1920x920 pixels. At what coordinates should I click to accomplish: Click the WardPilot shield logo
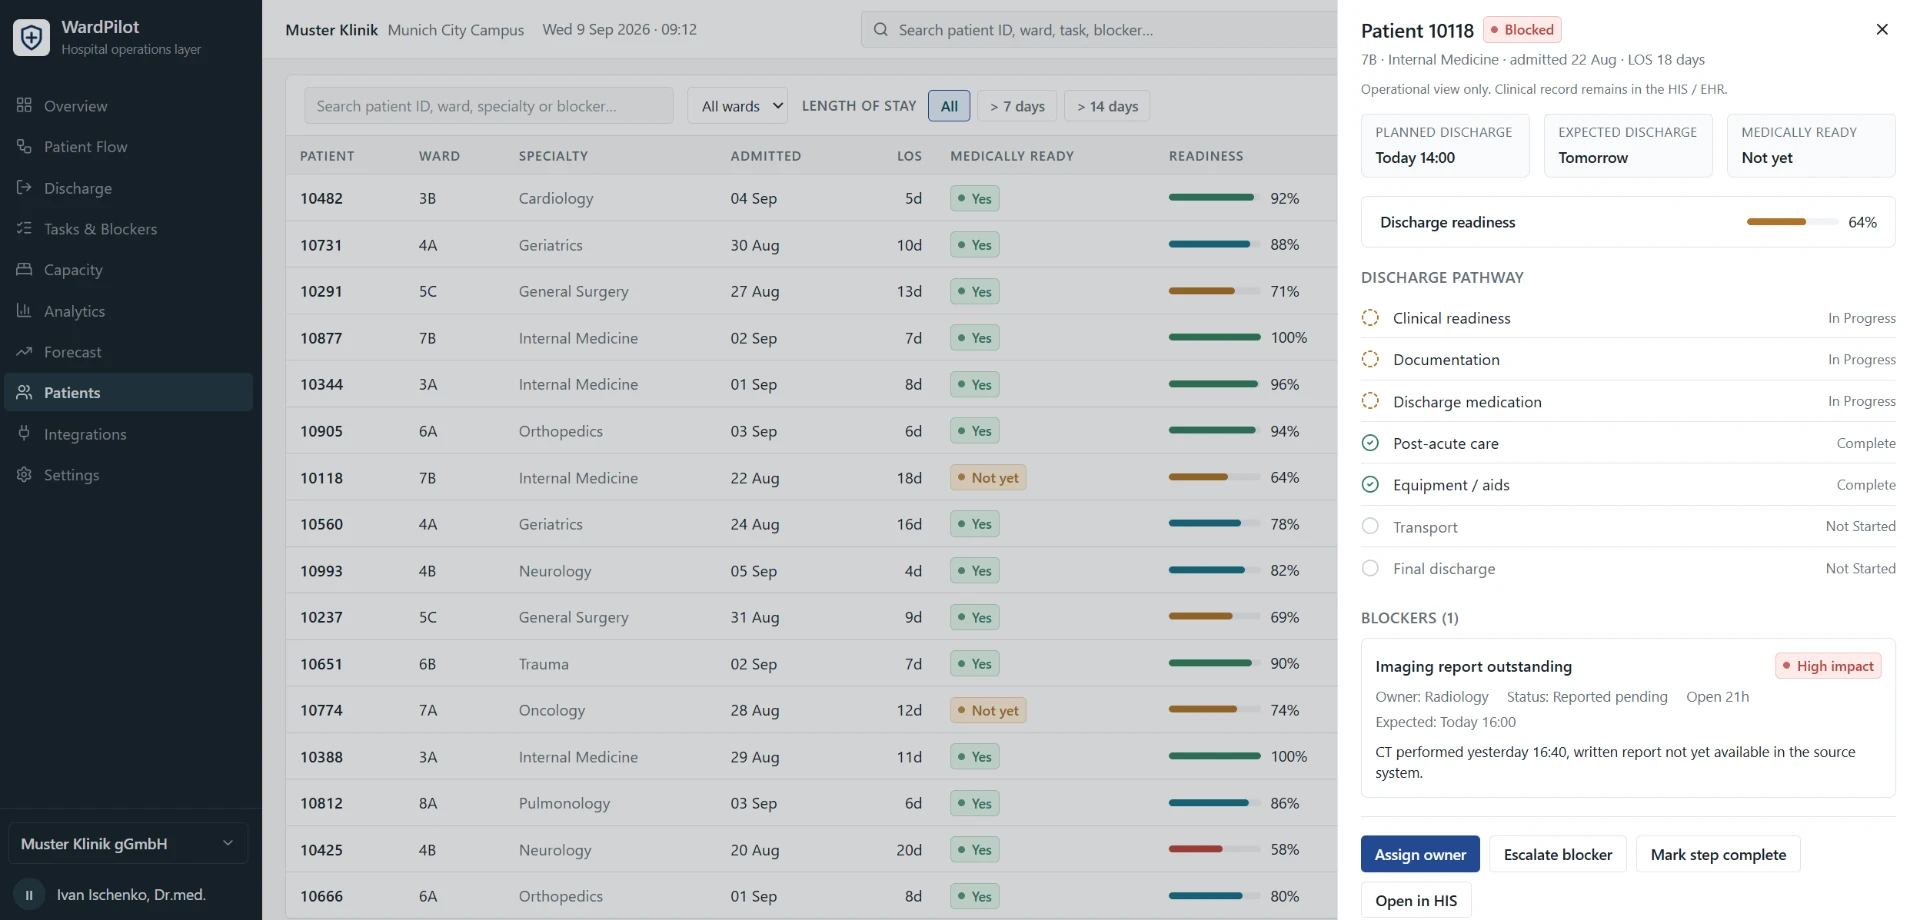pos(31,37)
